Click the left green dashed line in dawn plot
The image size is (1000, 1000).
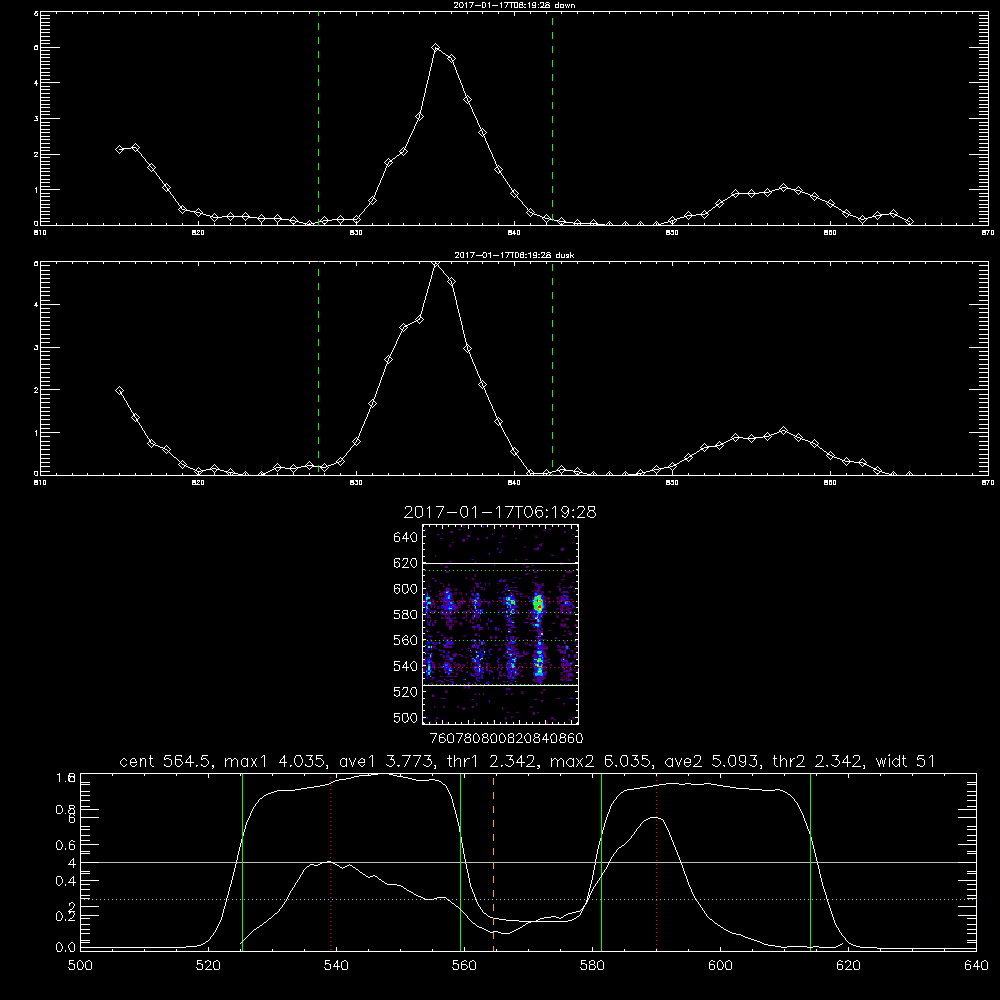point(318,118)
